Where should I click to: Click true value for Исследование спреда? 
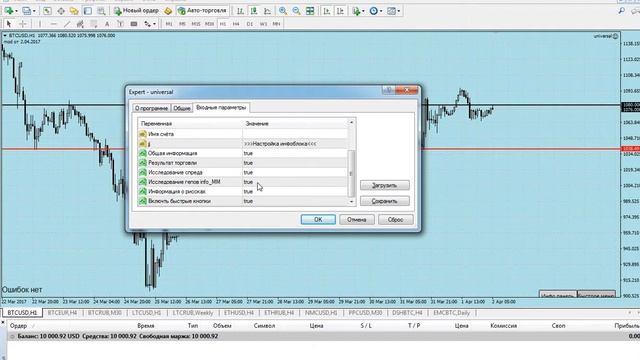[x=248, y=172]
